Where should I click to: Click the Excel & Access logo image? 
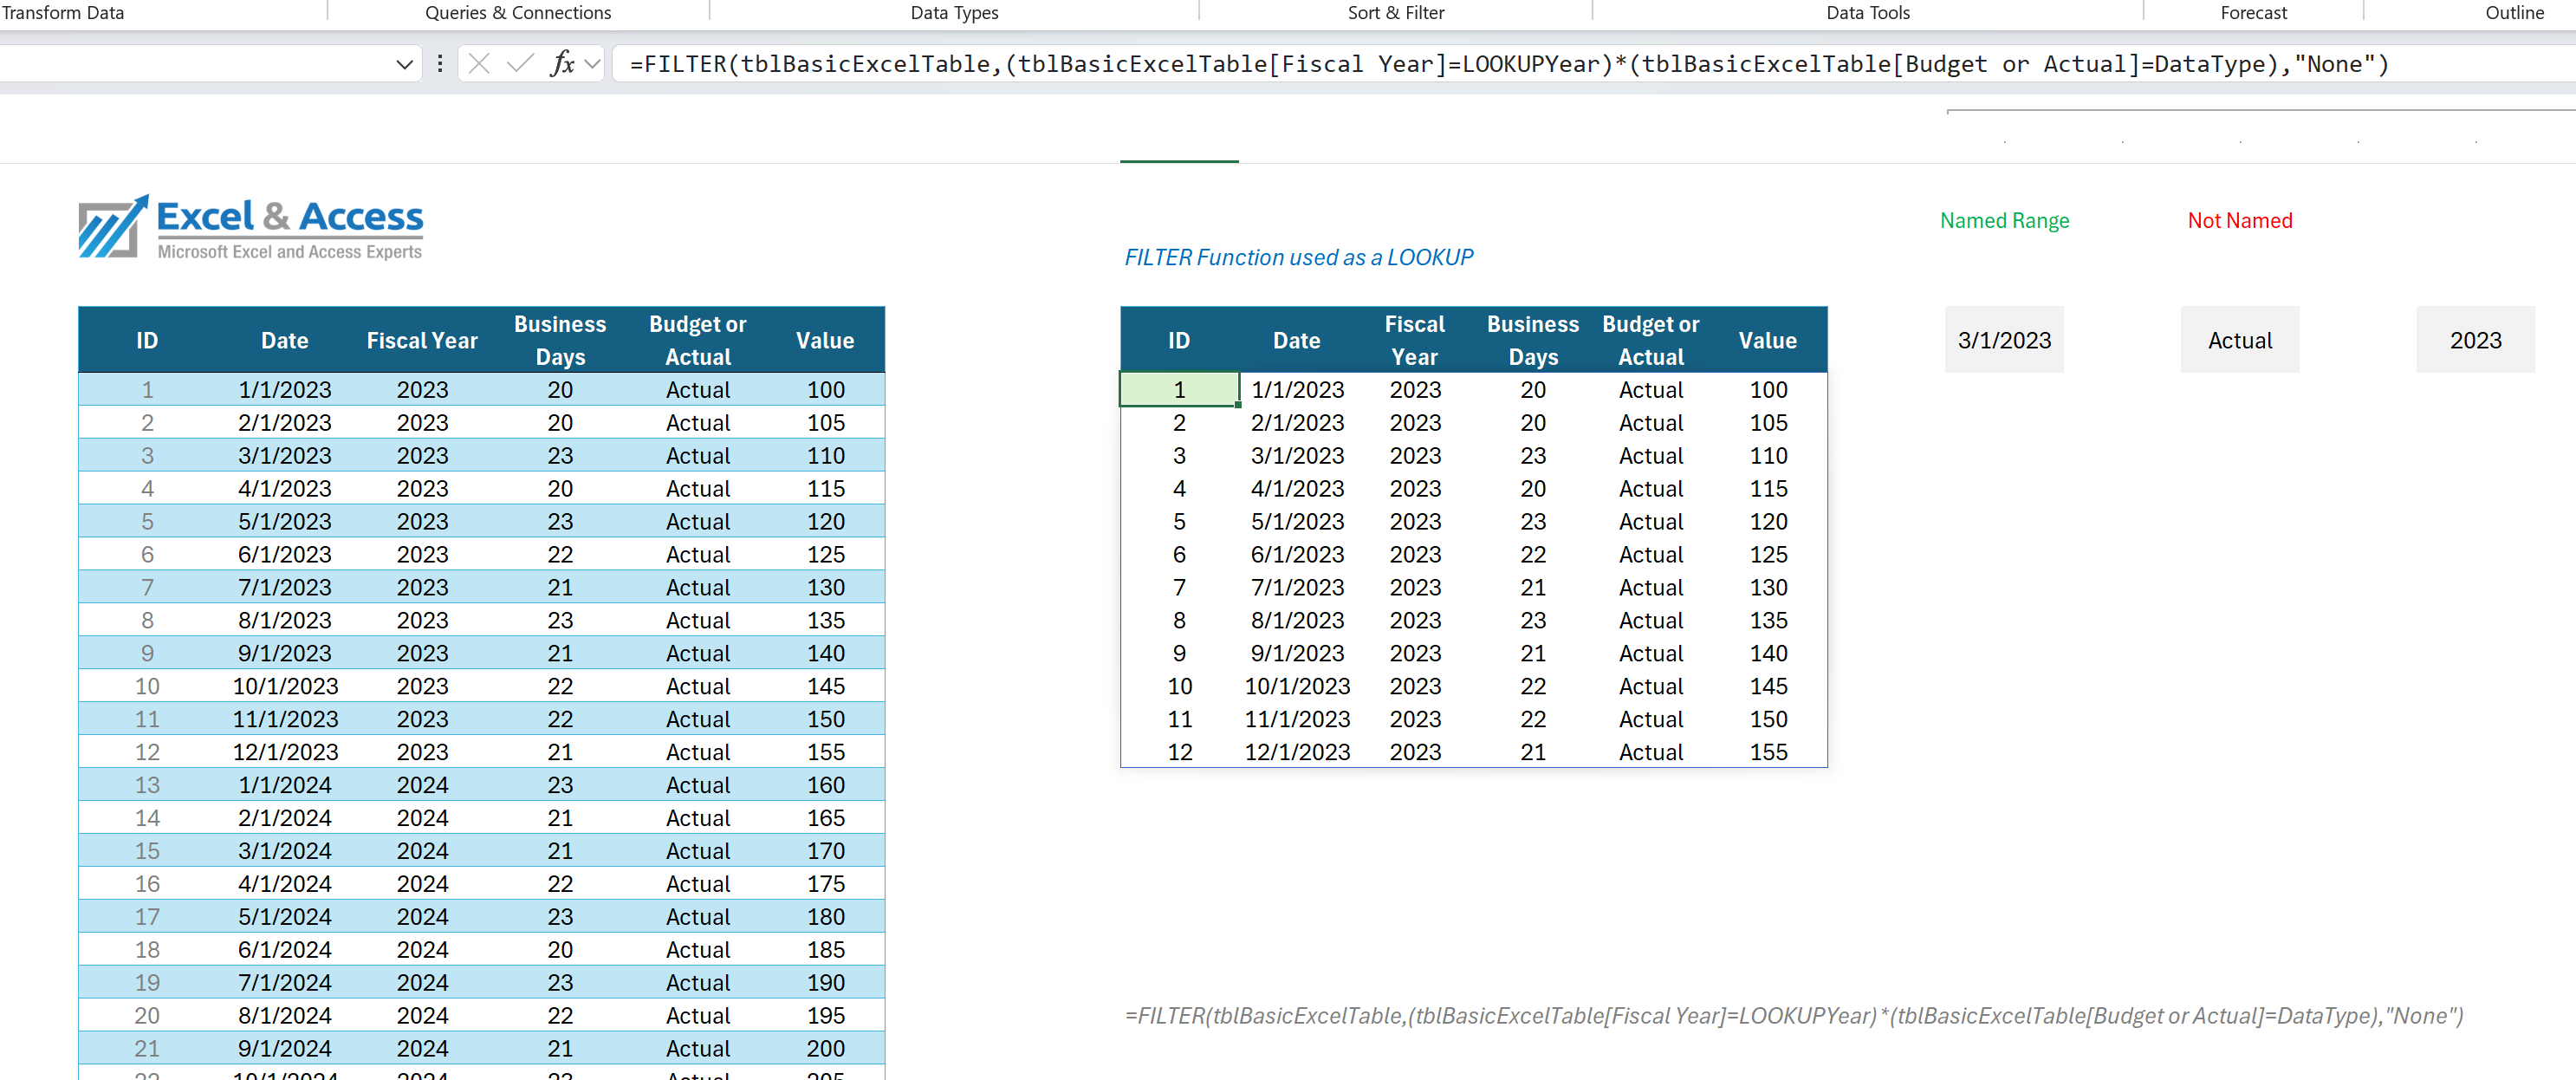tap(251, 227)
